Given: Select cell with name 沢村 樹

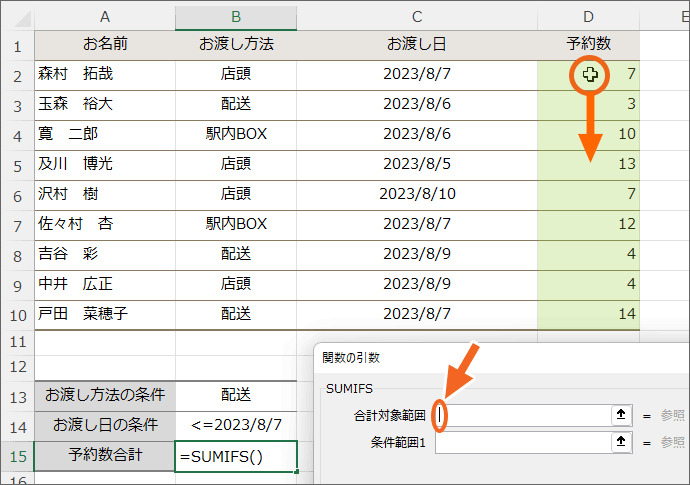Looking at the screenshot, I should click(x=105, y=194).
